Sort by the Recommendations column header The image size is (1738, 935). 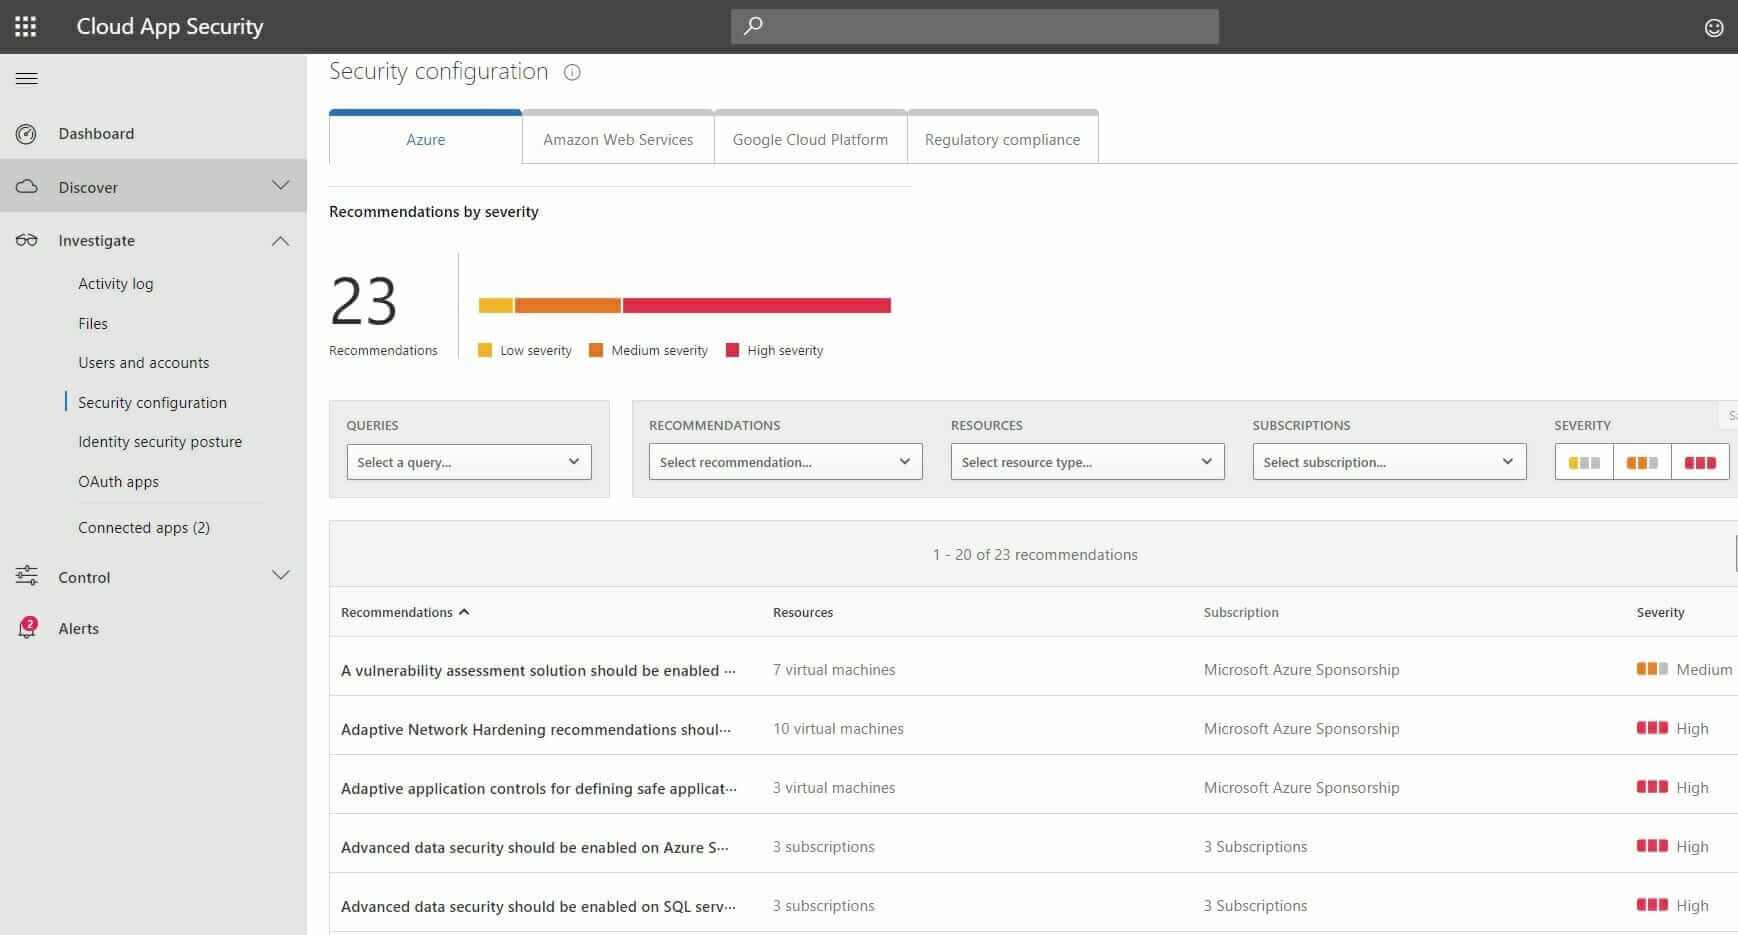pos(405,612)
